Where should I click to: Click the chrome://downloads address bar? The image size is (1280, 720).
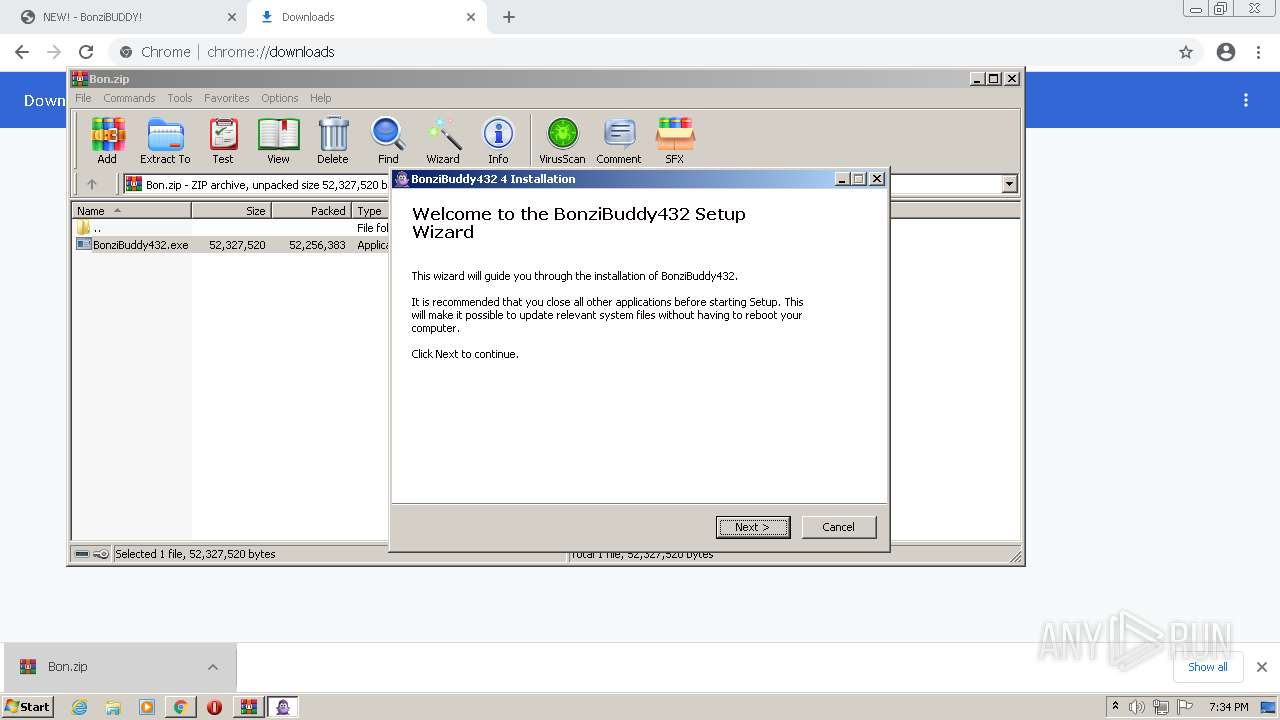tap(640, 52)
